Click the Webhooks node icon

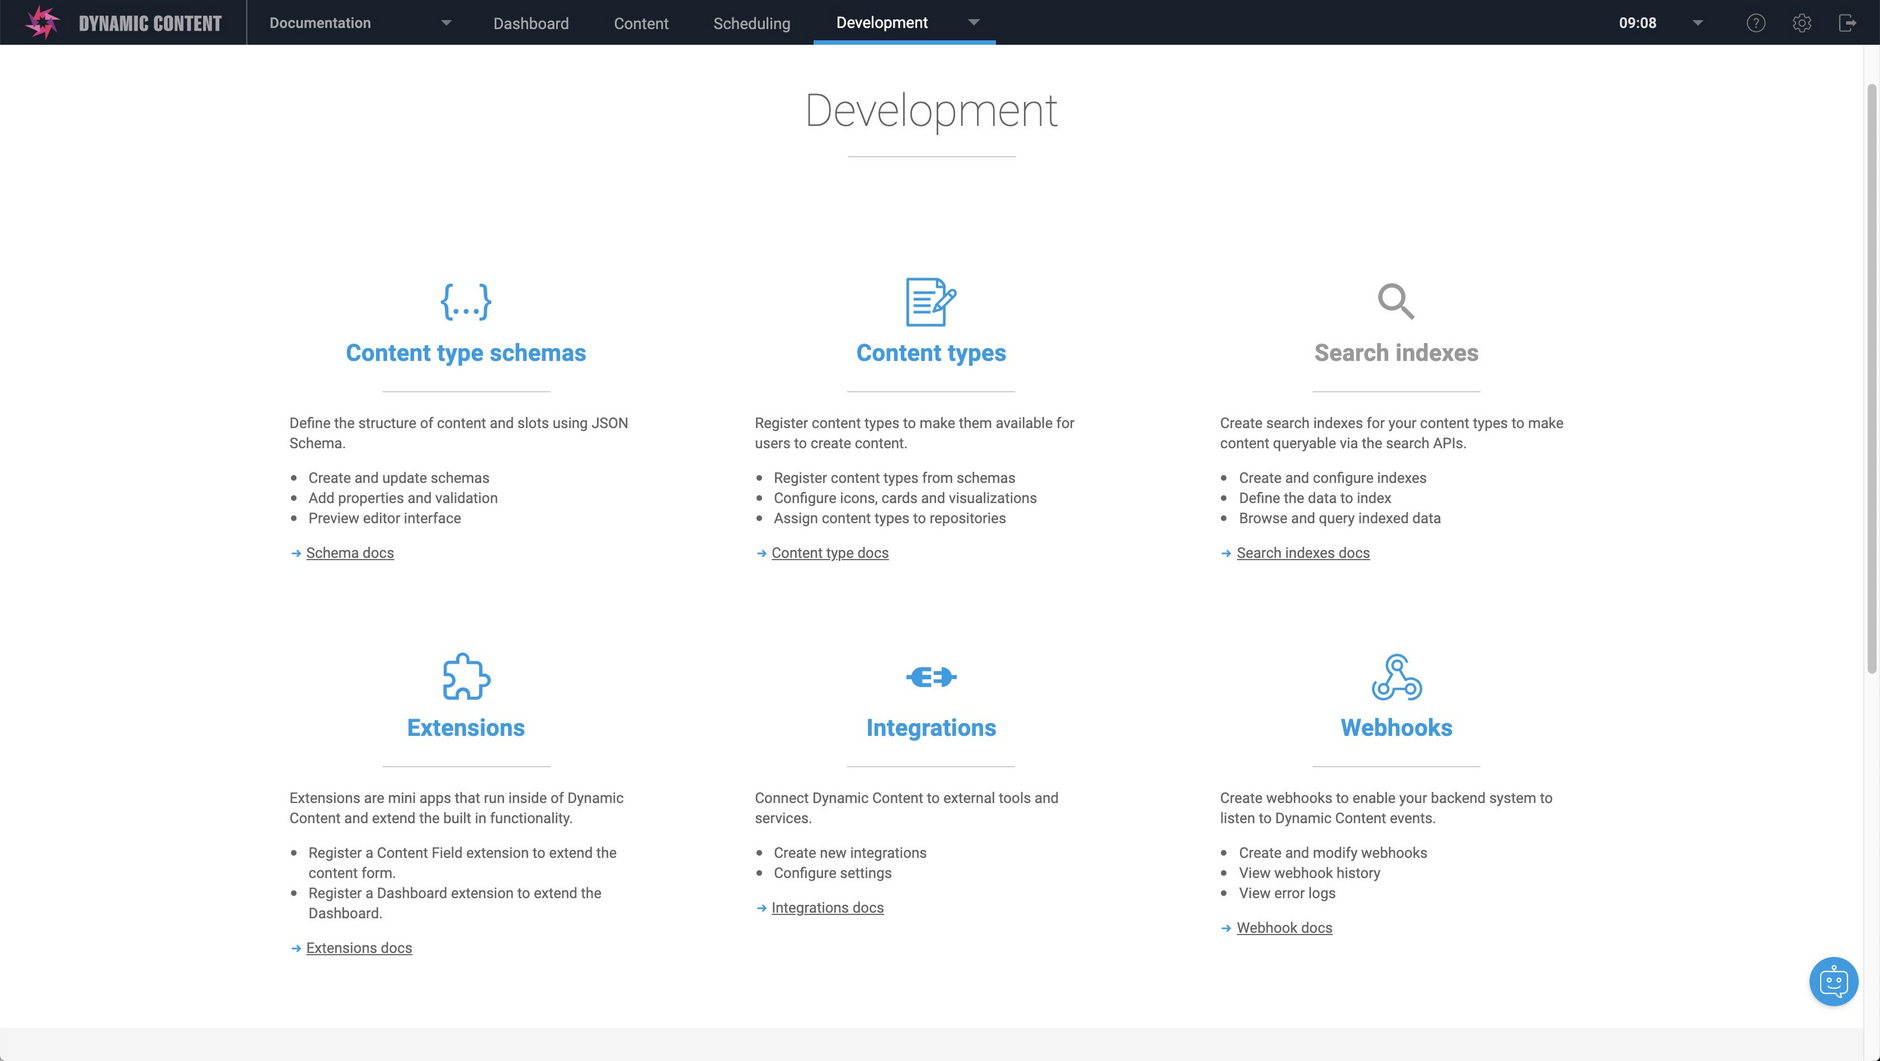tap(1395, 676)
